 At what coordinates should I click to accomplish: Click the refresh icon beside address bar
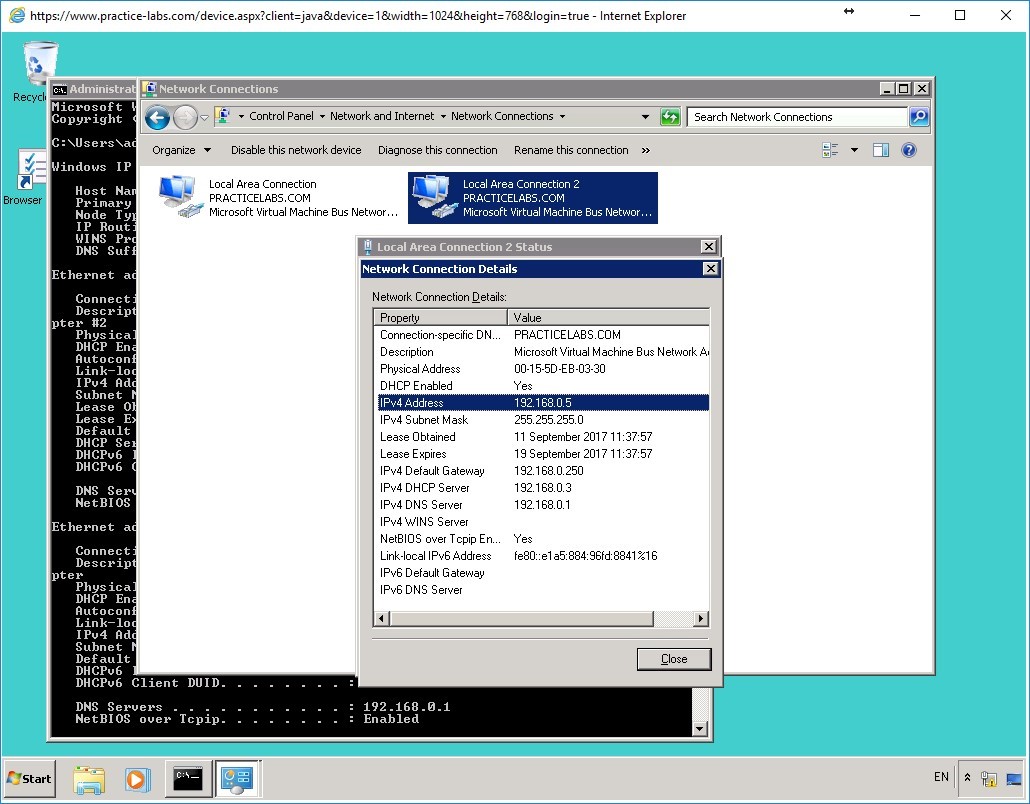coord(670,116)
